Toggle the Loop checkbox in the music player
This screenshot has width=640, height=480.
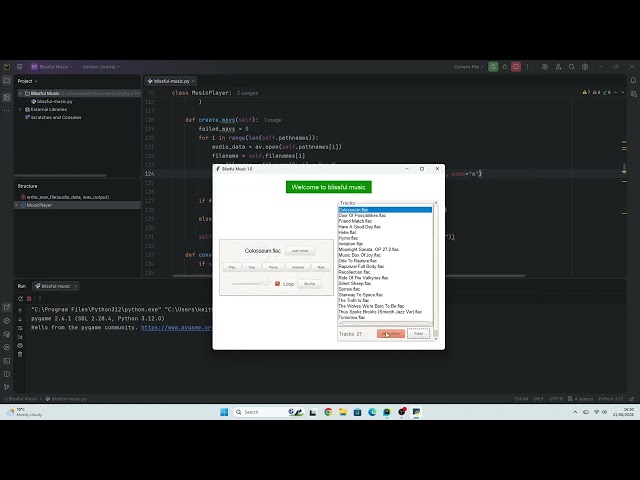[278, 284]
